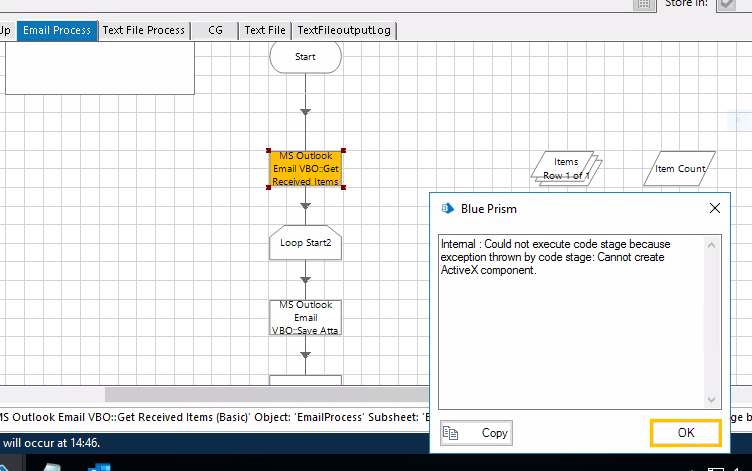Go to the Text File tab

pos(265,31)
